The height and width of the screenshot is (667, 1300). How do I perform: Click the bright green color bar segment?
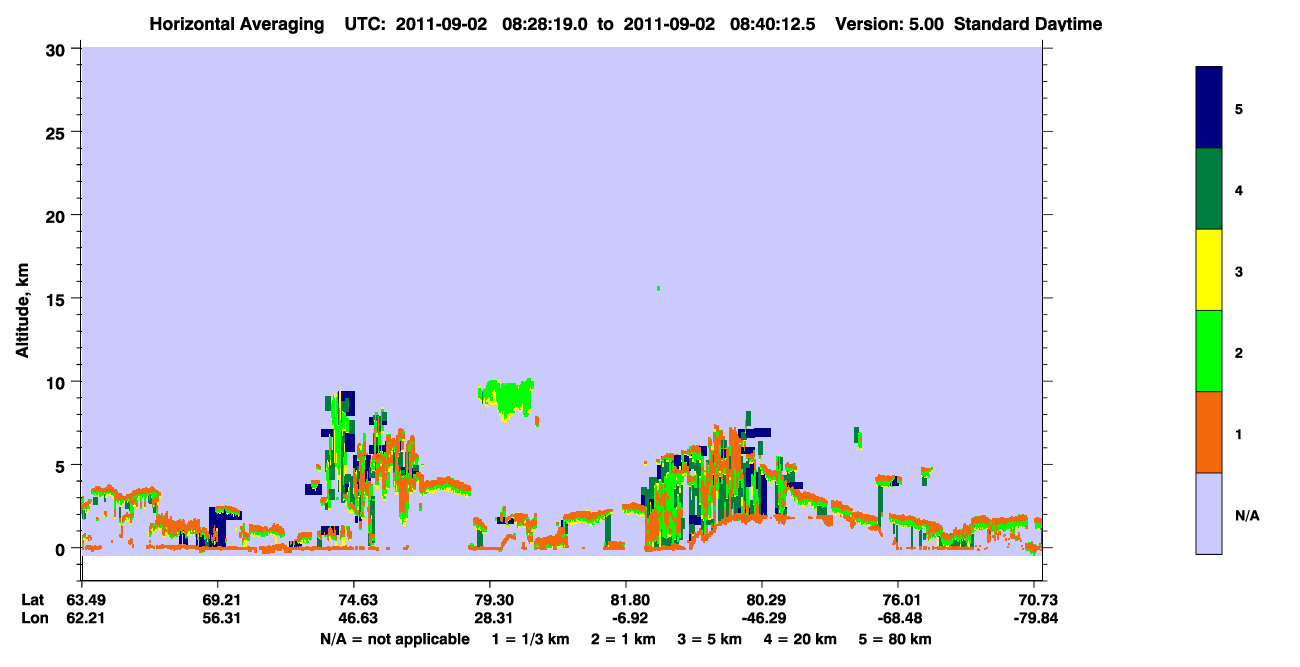pyautogui.click(x=1208, y=351)
